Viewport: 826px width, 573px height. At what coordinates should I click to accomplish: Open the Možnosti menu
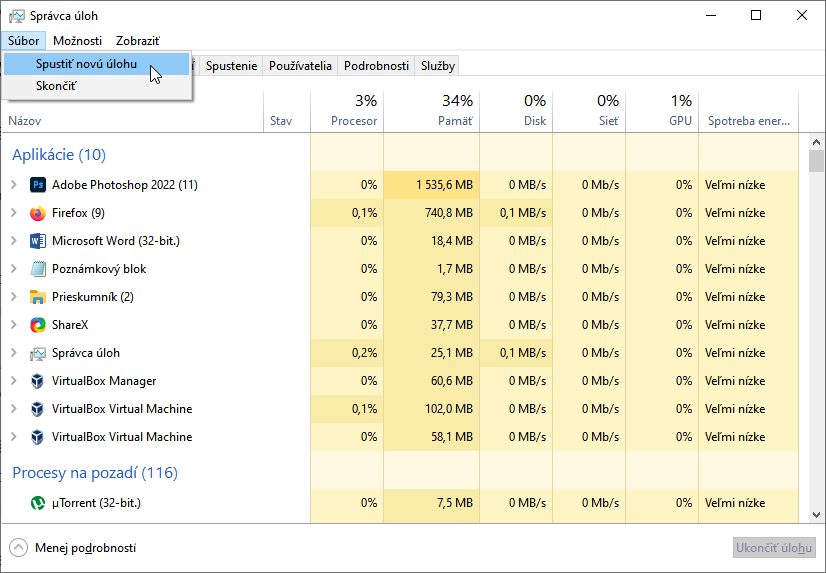pos(77,41)
